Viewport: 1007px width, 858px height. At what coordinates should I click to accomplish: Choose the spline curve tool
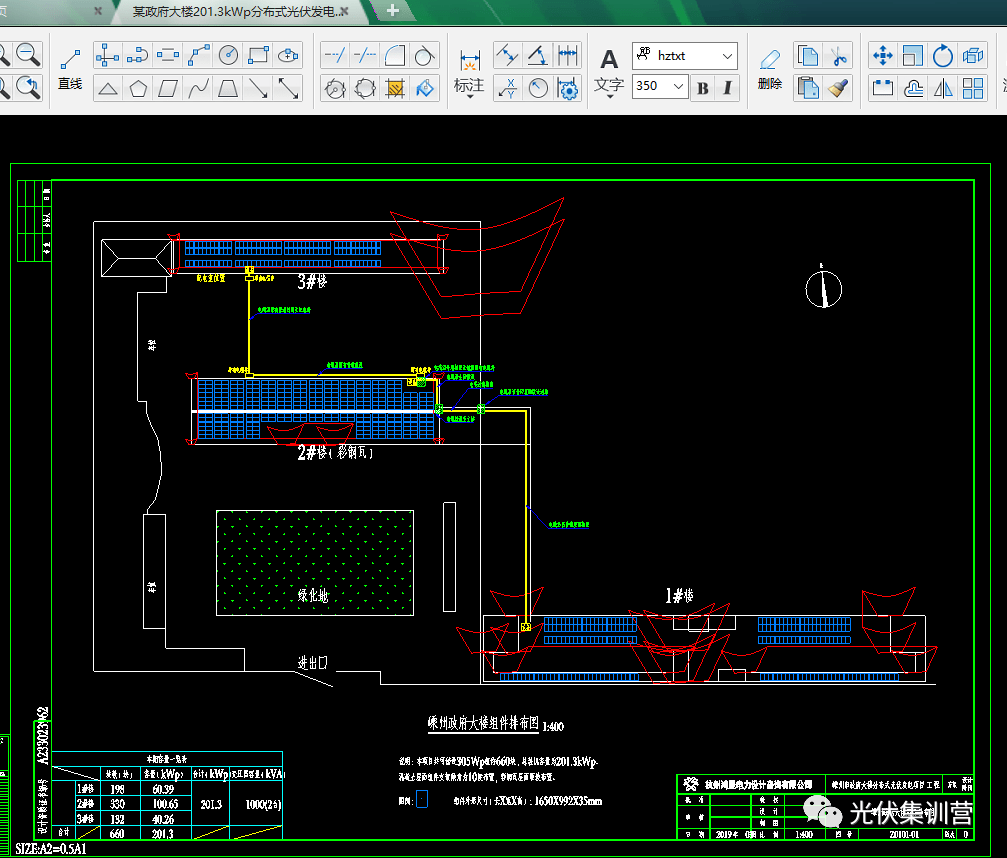(x=198, y=88)
